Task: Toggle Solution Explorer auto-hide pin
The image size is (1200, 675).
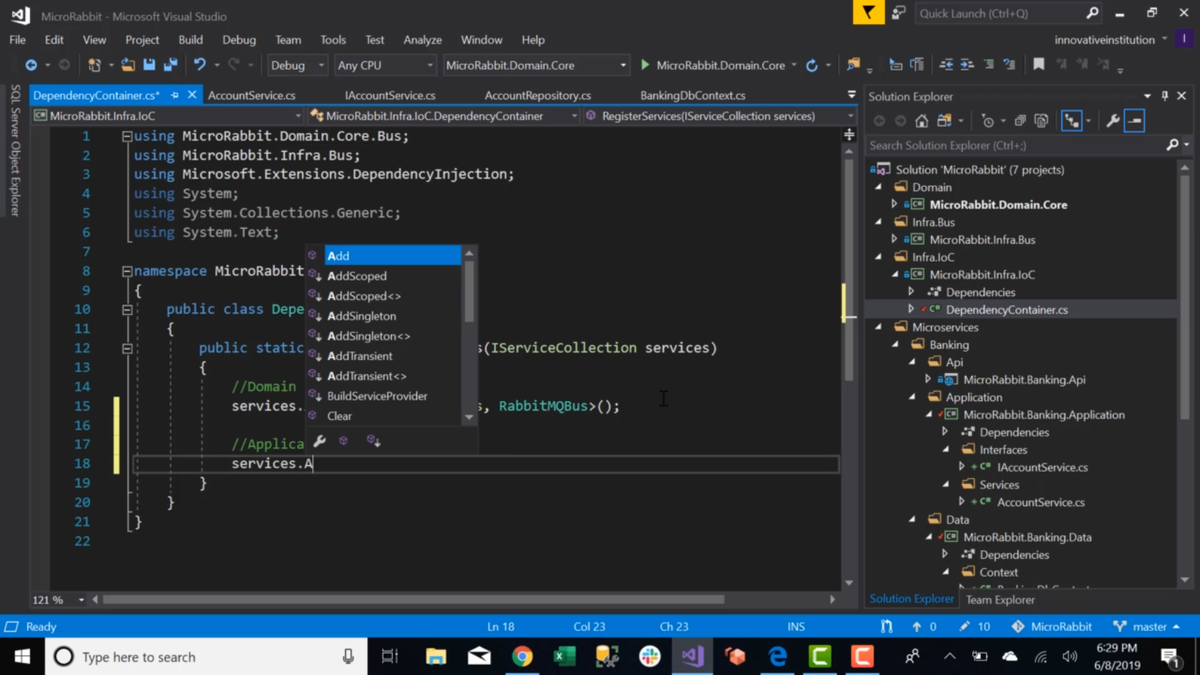Action: point(1165,96)
